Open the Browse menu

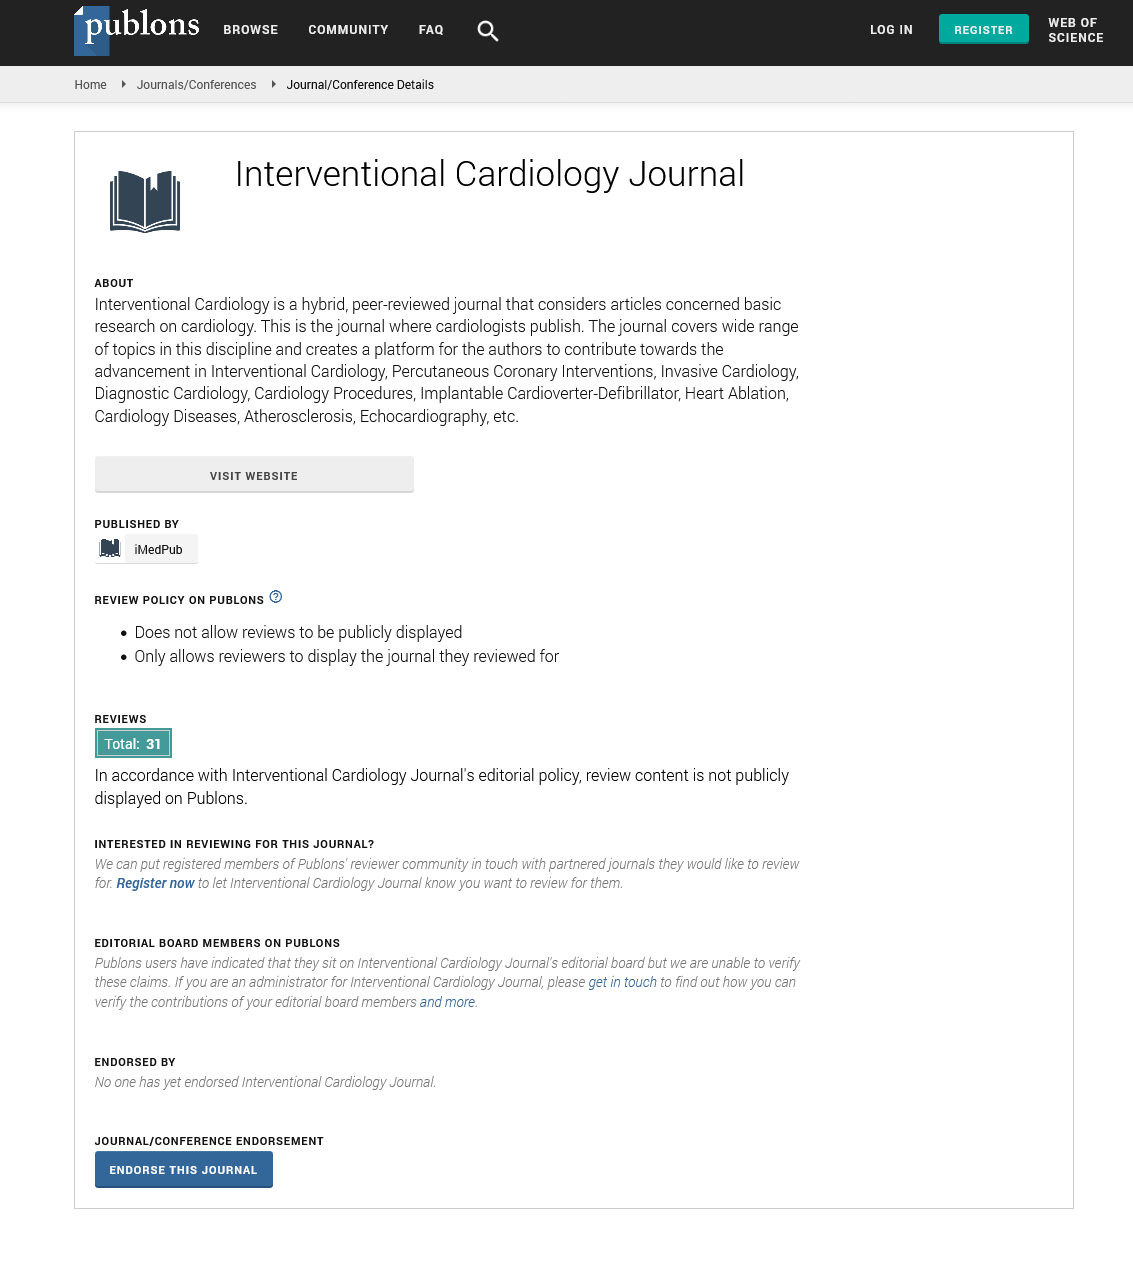tap(250, 30)
